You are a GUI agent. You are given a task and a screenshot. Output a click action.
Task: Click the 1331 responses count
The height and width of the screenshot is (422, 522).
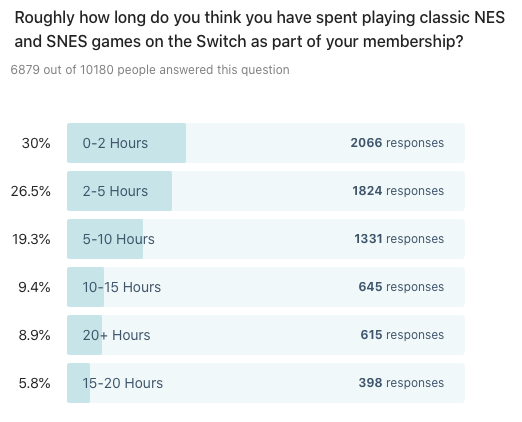point(399,239)
